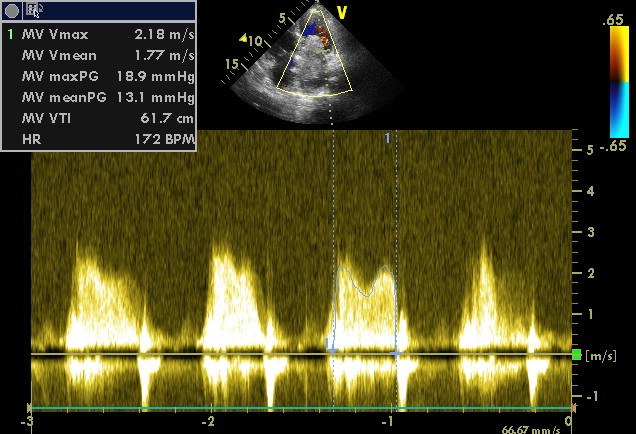Screen dimensions: 636x434
Task: Click the yellow V probe orientation marker
Action: click(342, 12)
